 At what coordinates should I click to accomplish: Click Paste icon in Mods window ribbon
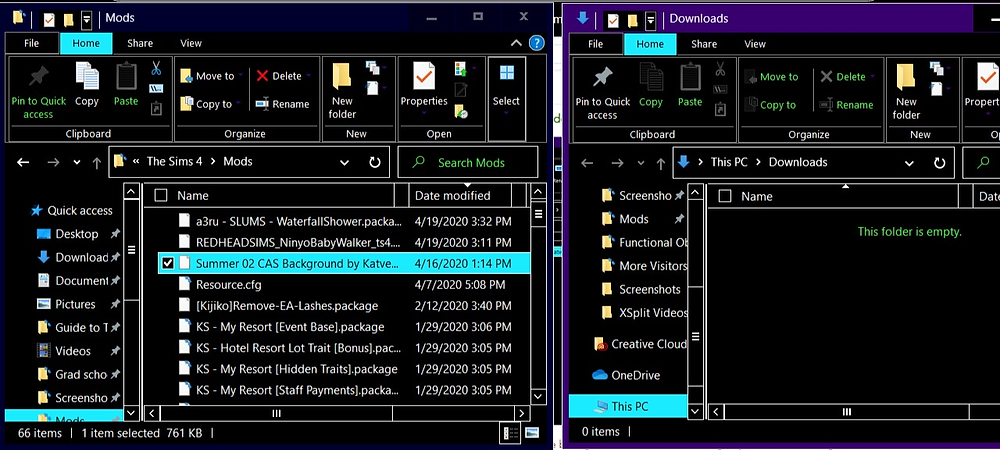coord(126,84)
